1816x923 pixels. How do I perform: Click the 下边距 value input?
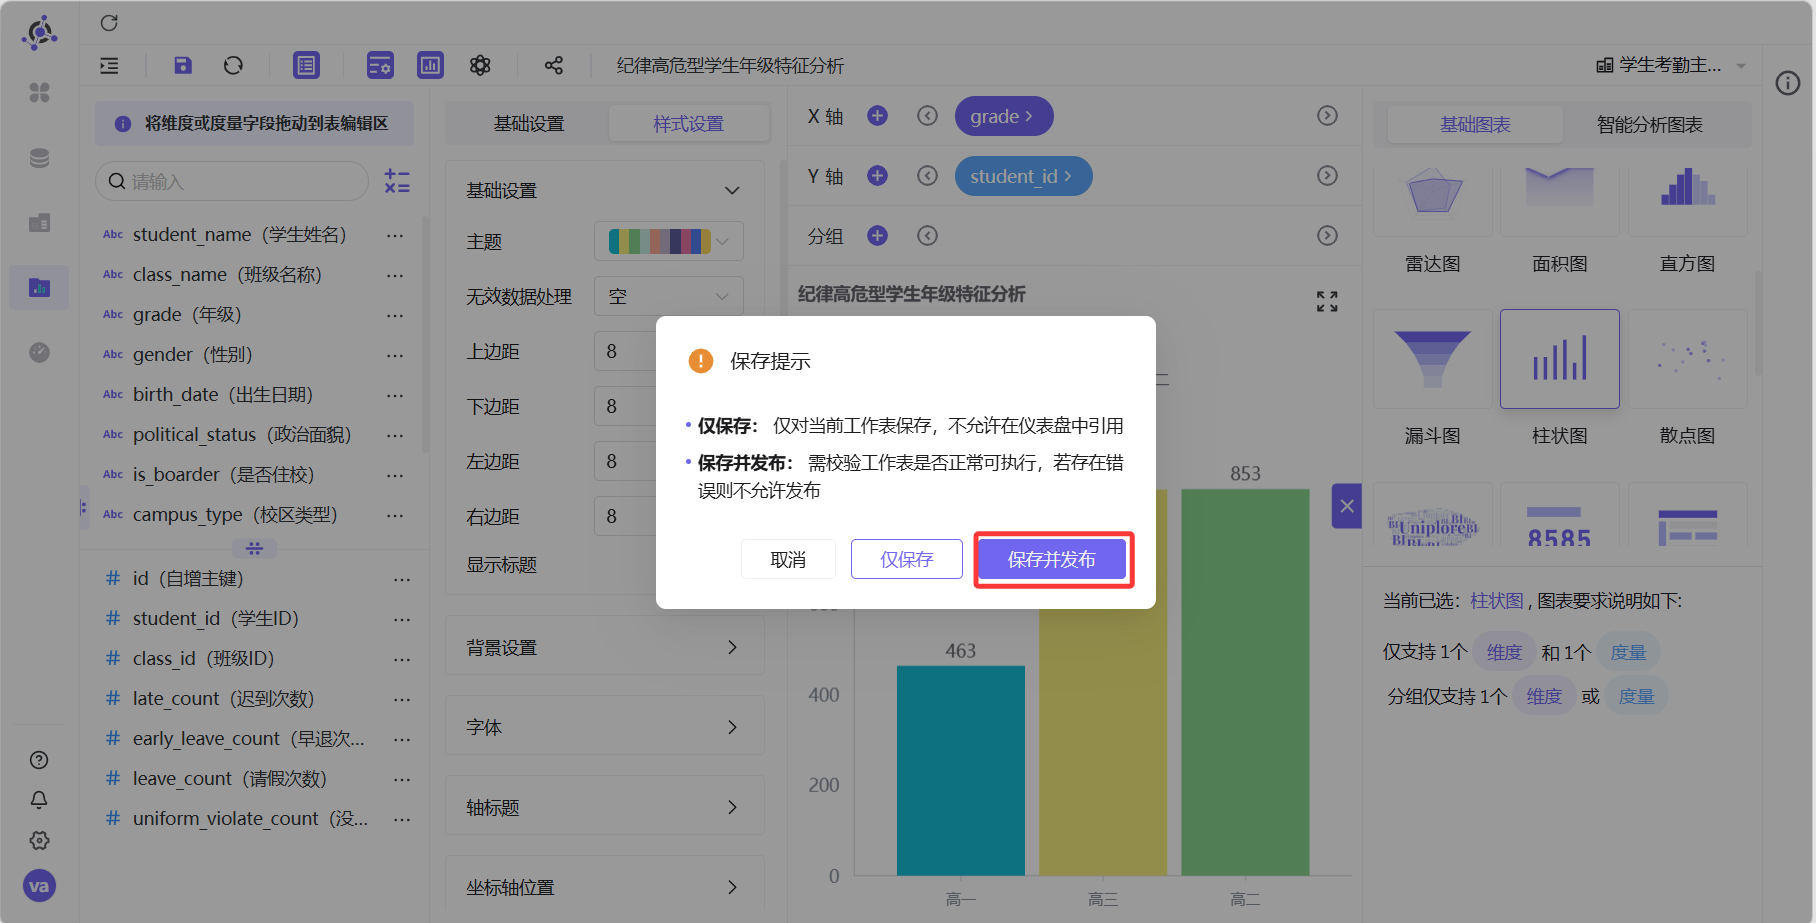tap(625, 406)
